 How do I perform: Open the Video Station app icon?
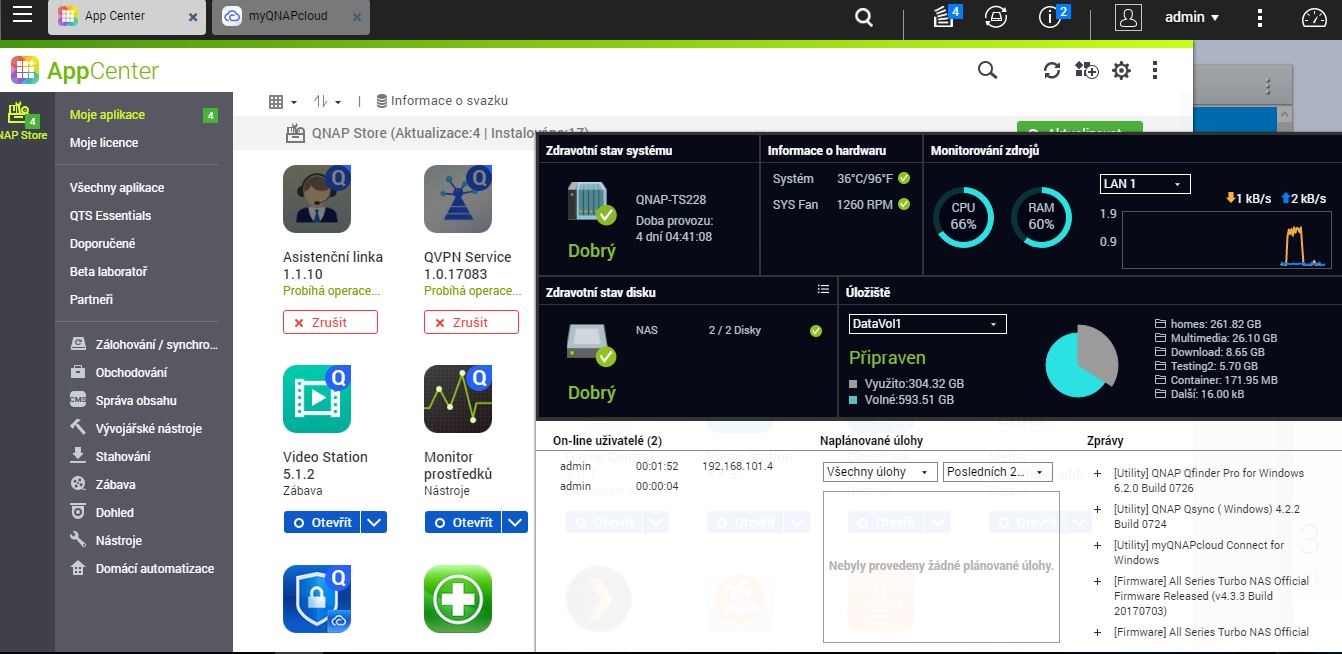[317, 398]
